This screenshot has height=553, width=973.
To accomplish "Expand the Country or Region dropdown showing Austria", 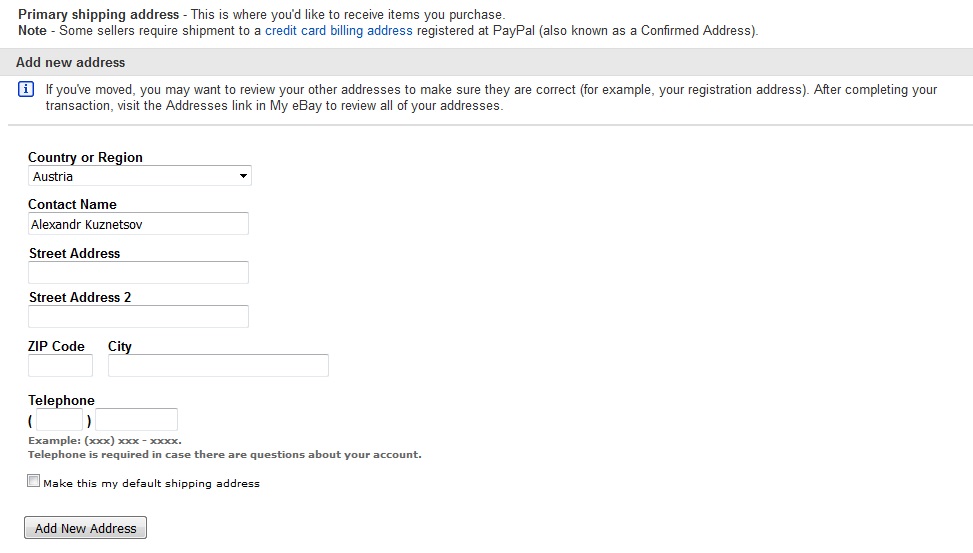I will pos(140,176).
